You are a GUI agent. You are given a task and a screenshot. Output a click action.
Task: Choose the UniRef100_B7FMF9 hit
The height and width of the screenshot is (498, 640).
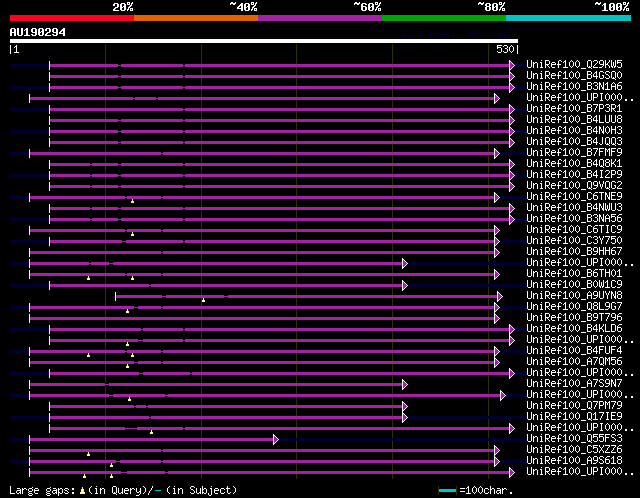574,153
